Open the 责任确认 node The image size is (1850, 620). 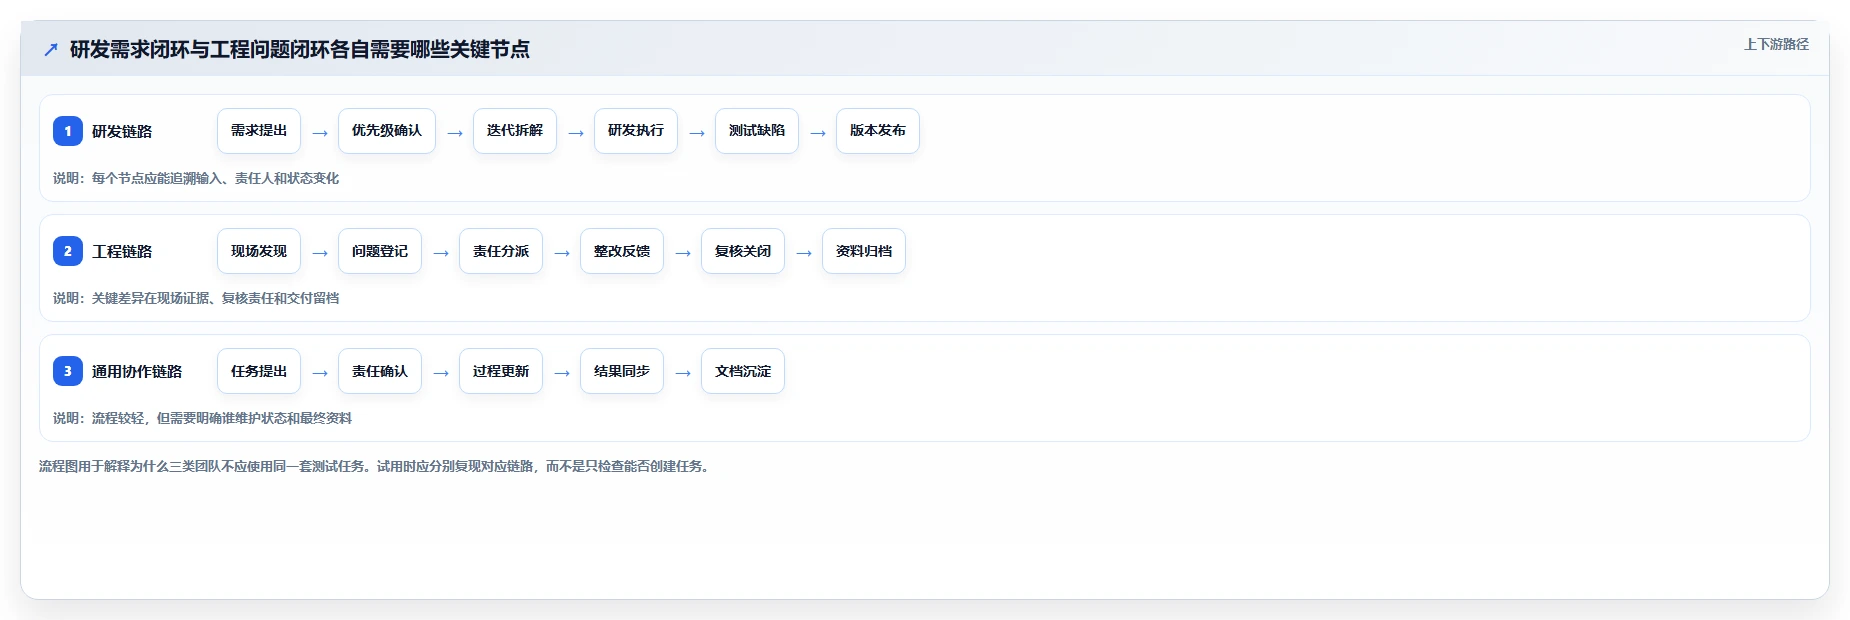point(380,371)
